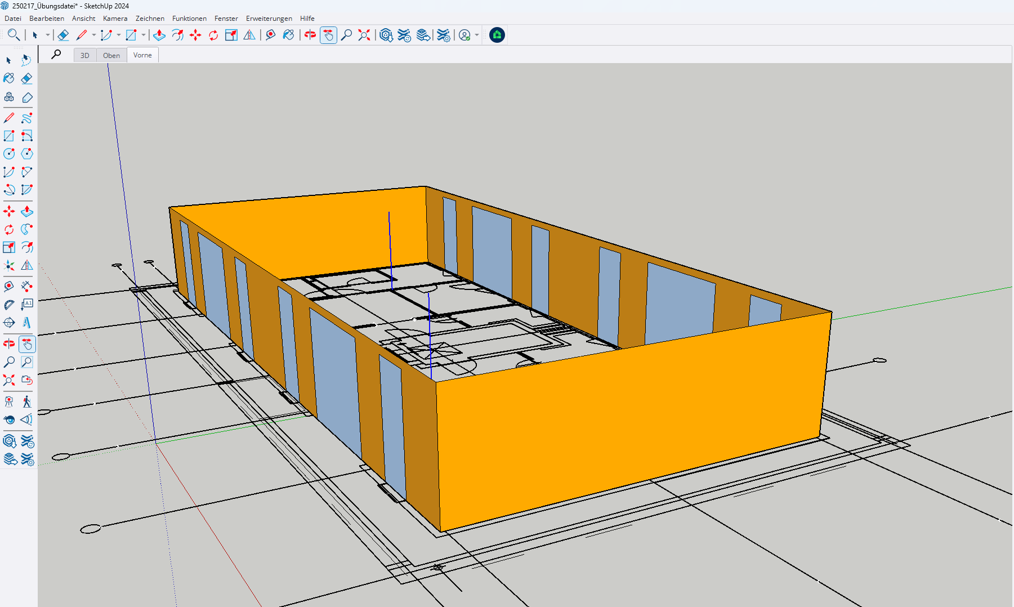The width and height of the screenshot is (1014, 607).
Task: Expand the Line tool dropdown arrow
Action: 93,35
